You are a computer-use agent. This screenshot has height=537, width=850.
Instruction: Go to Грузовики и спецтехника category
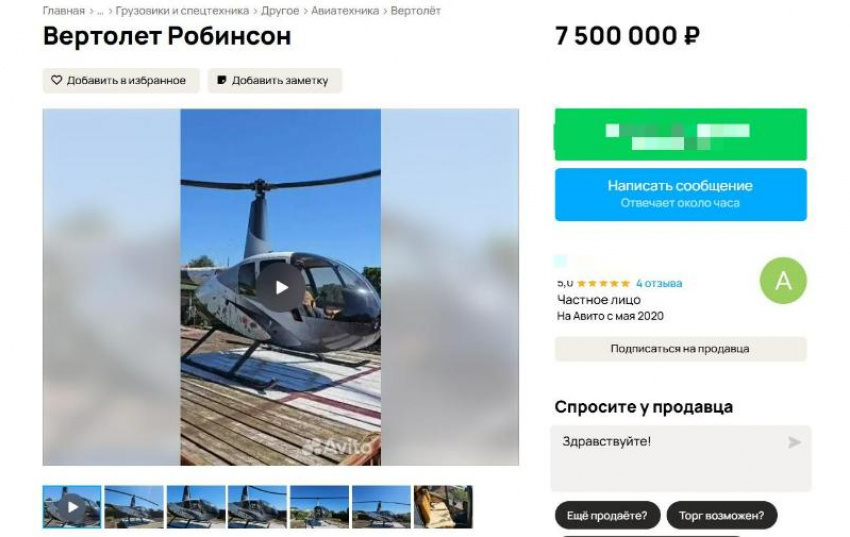(x=182, y=11)
